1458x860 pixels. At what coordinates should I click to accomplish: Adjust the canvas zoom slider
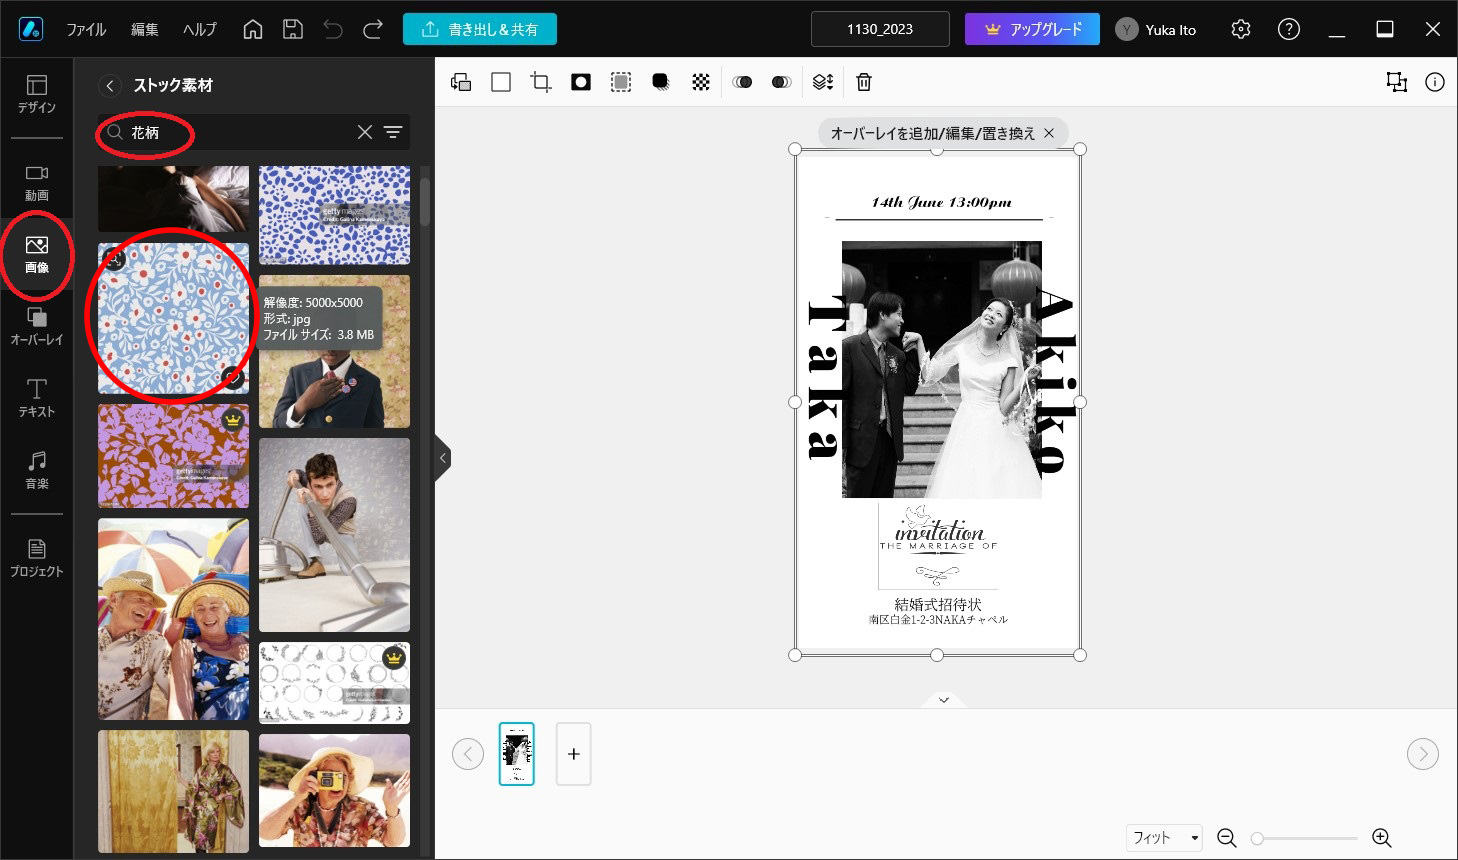pos(1306,838)
